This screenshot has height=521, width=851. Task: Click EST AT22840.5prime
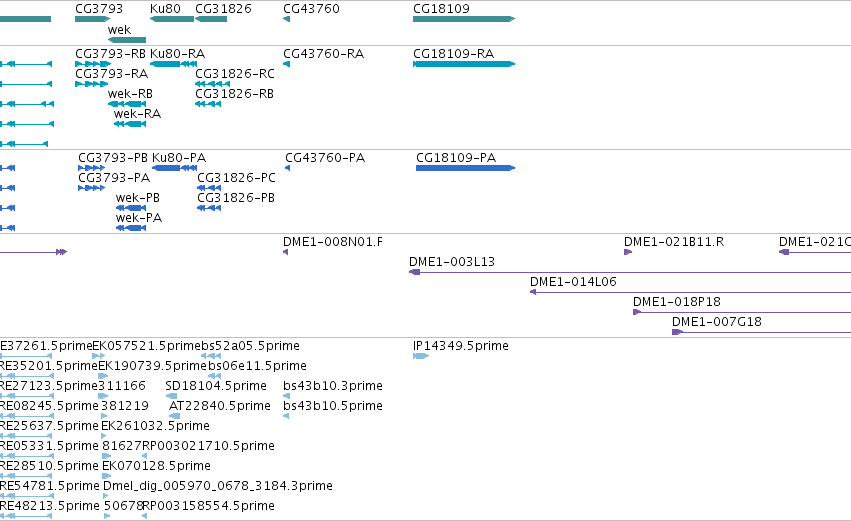click(x=220, y=406)
